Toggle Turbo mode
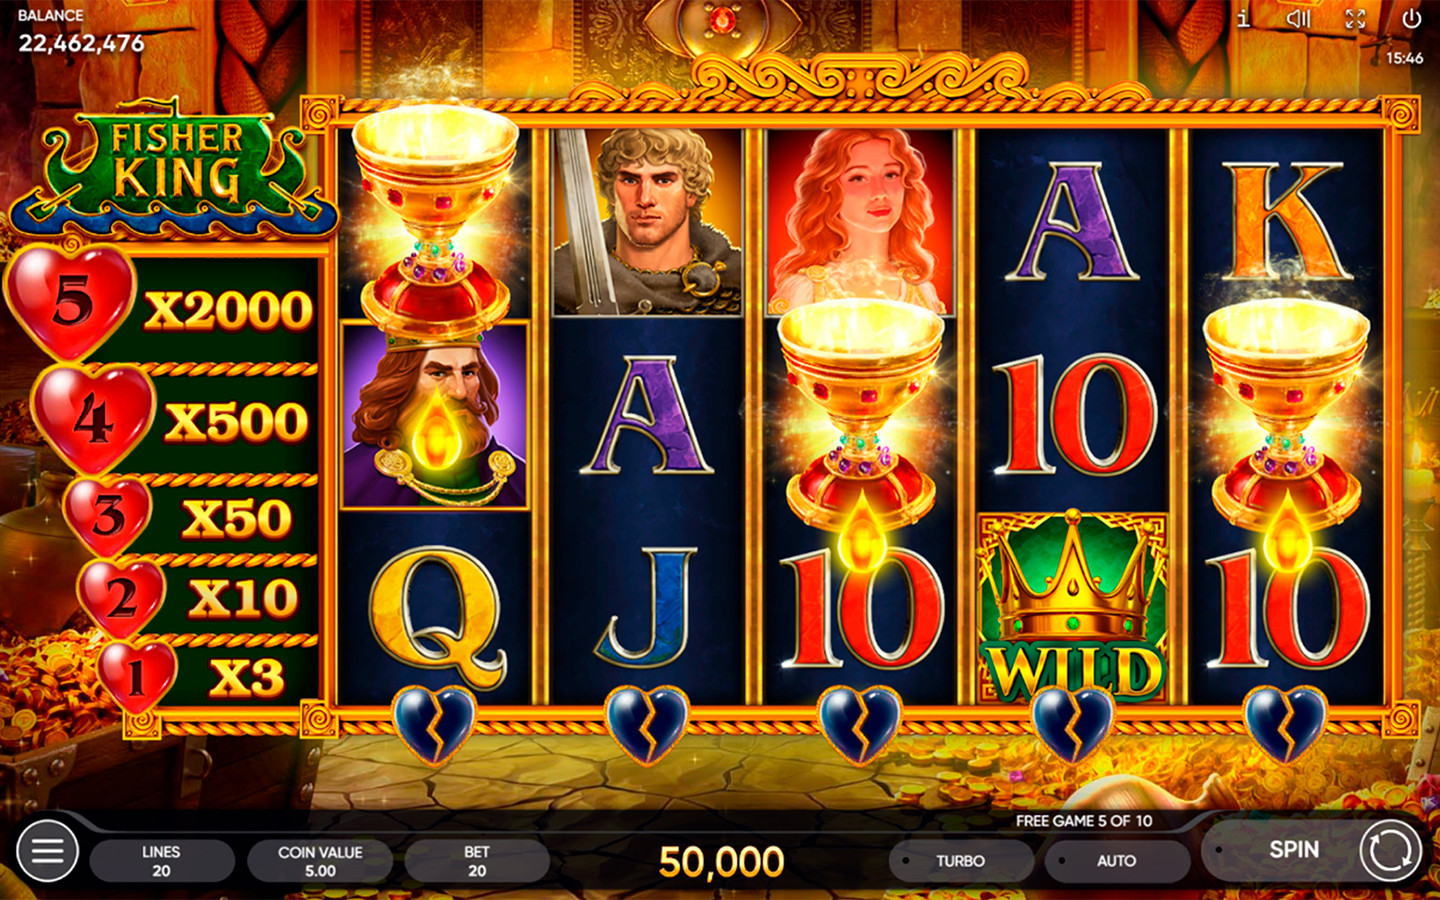1440x900 pixels. click(x=961, y=861)
